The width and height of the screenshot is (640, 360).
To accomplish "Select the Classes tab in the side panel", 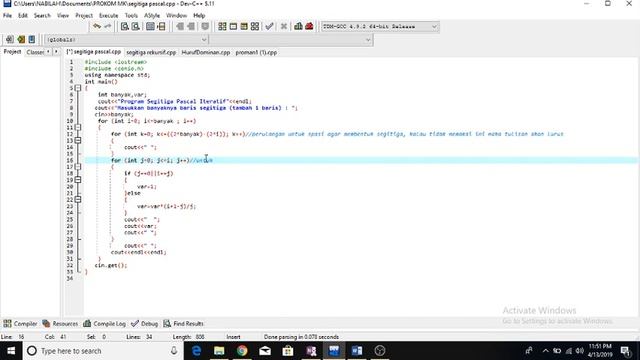I will pyautogui.click(x=35, y=52).
